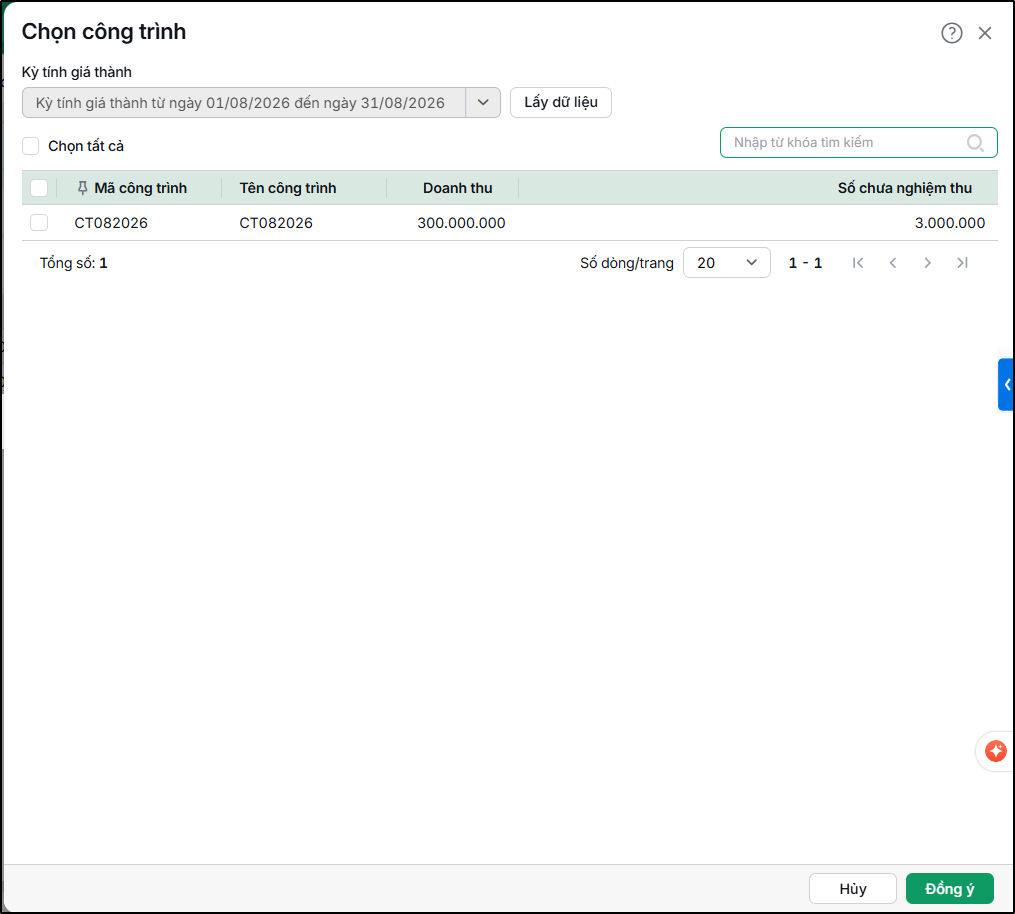Close the Chọn công trình dialog
Image resolution: width=1015 pixels, height=914 pixels.
tap(985, 33)
